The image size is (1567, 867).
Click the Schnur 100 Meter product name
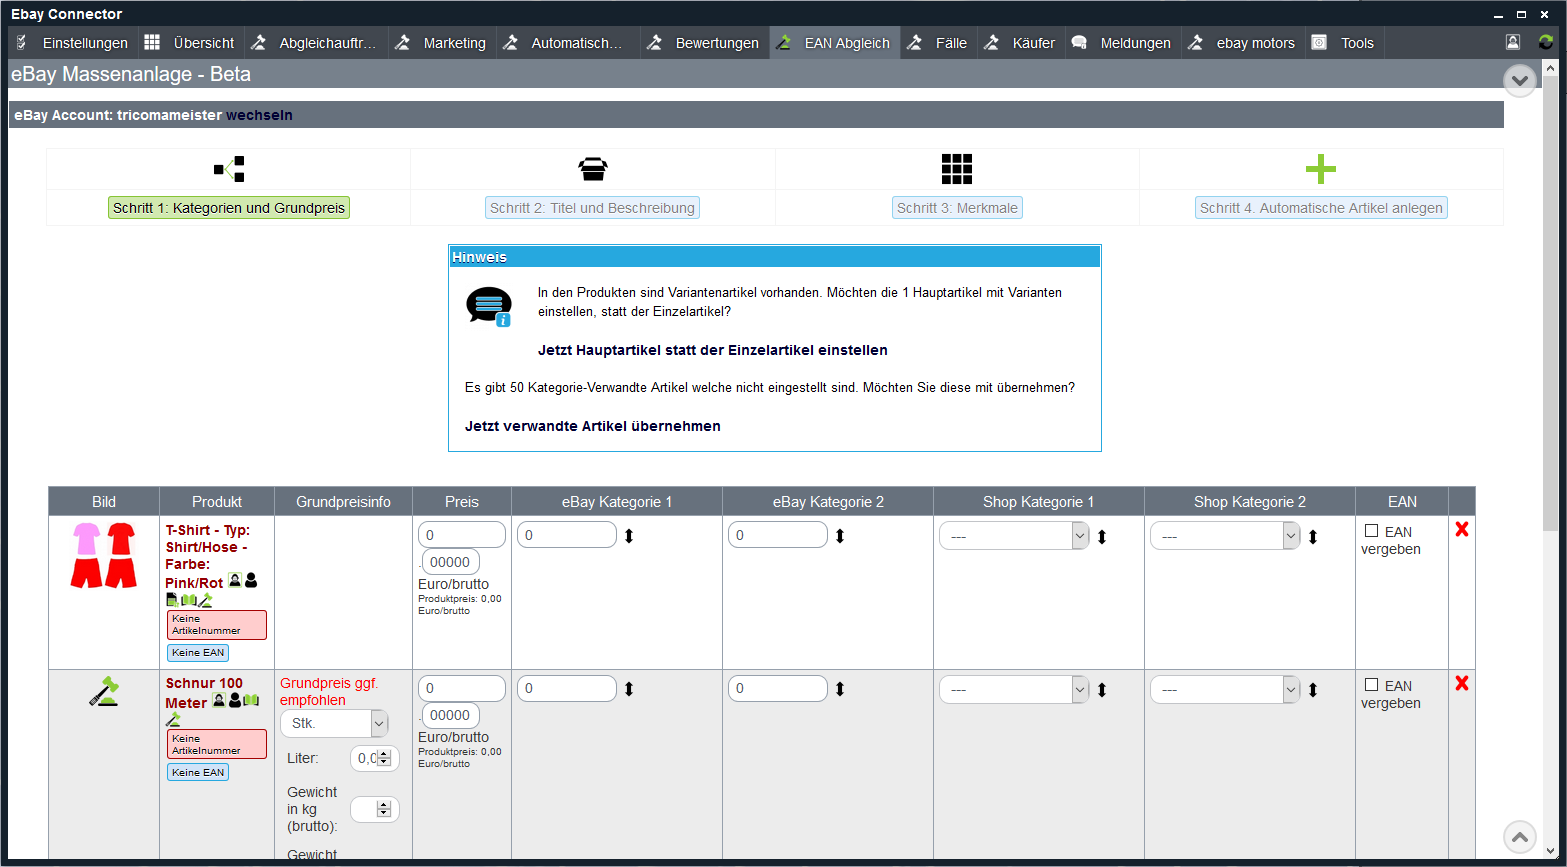204,693
